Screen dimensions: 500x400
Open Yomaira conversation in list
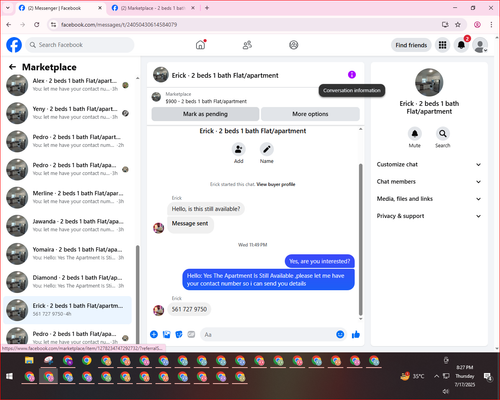pos(68,253)
